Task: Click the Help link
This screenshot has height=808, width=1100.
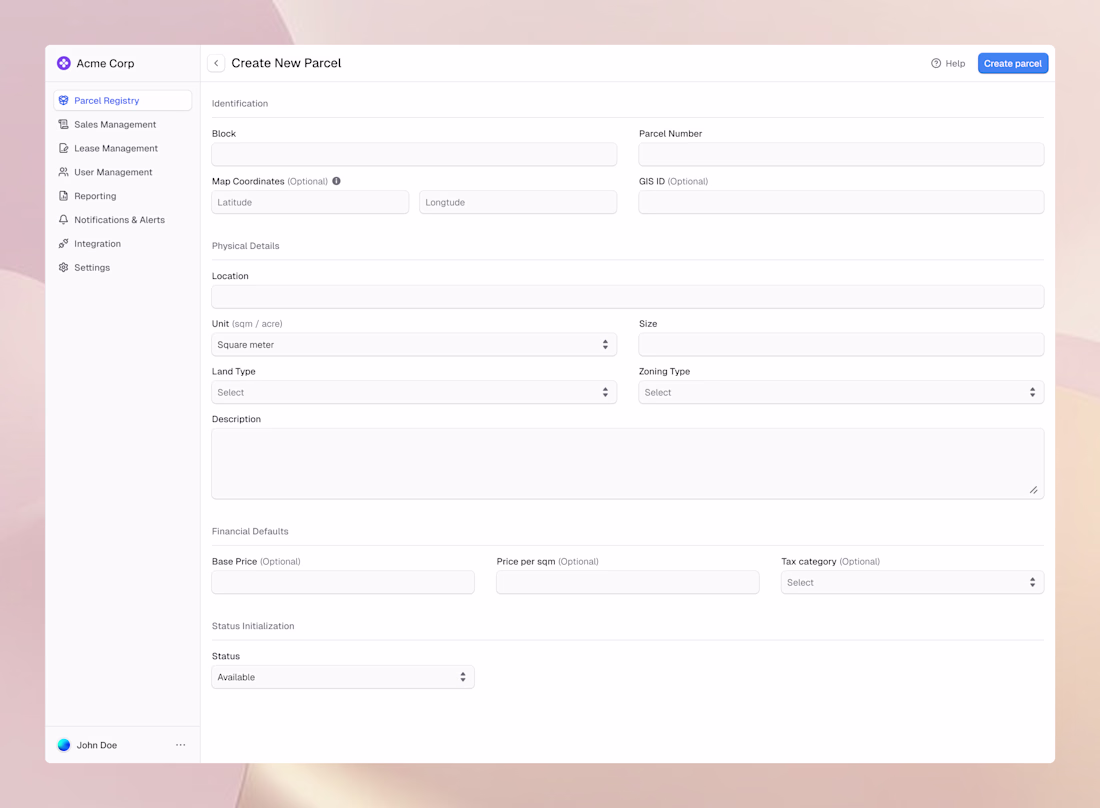Action: pos(948,63)
